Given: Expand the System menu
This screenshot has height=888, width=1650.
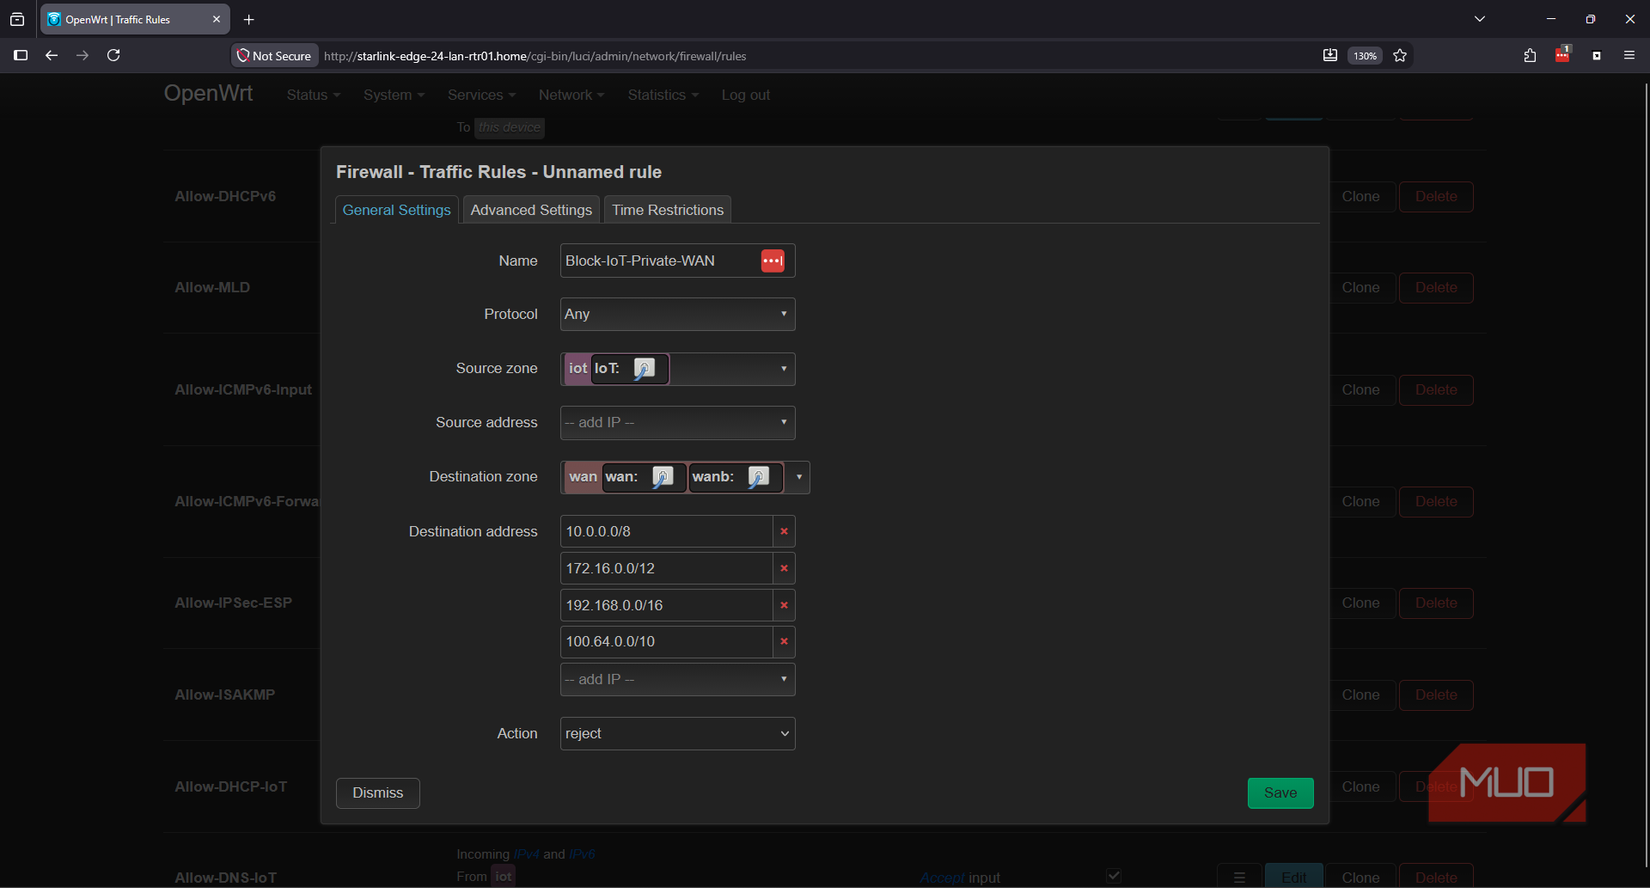Looking at the screenshot, I should tap(394, 95).
